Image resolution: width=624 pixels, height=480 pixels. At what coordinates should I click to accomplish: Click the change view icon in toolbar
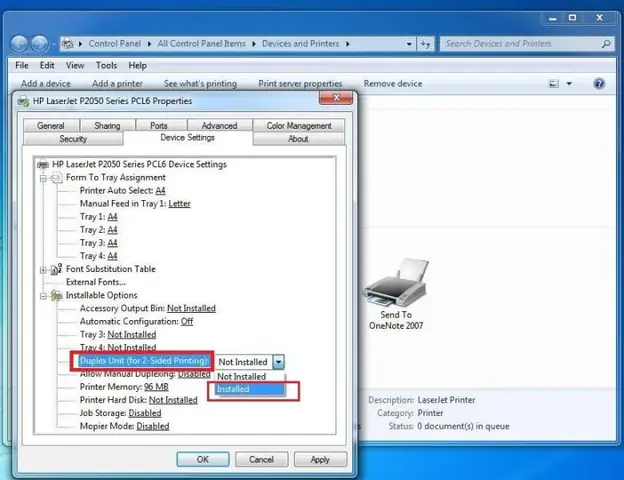[x=554, y=84]
